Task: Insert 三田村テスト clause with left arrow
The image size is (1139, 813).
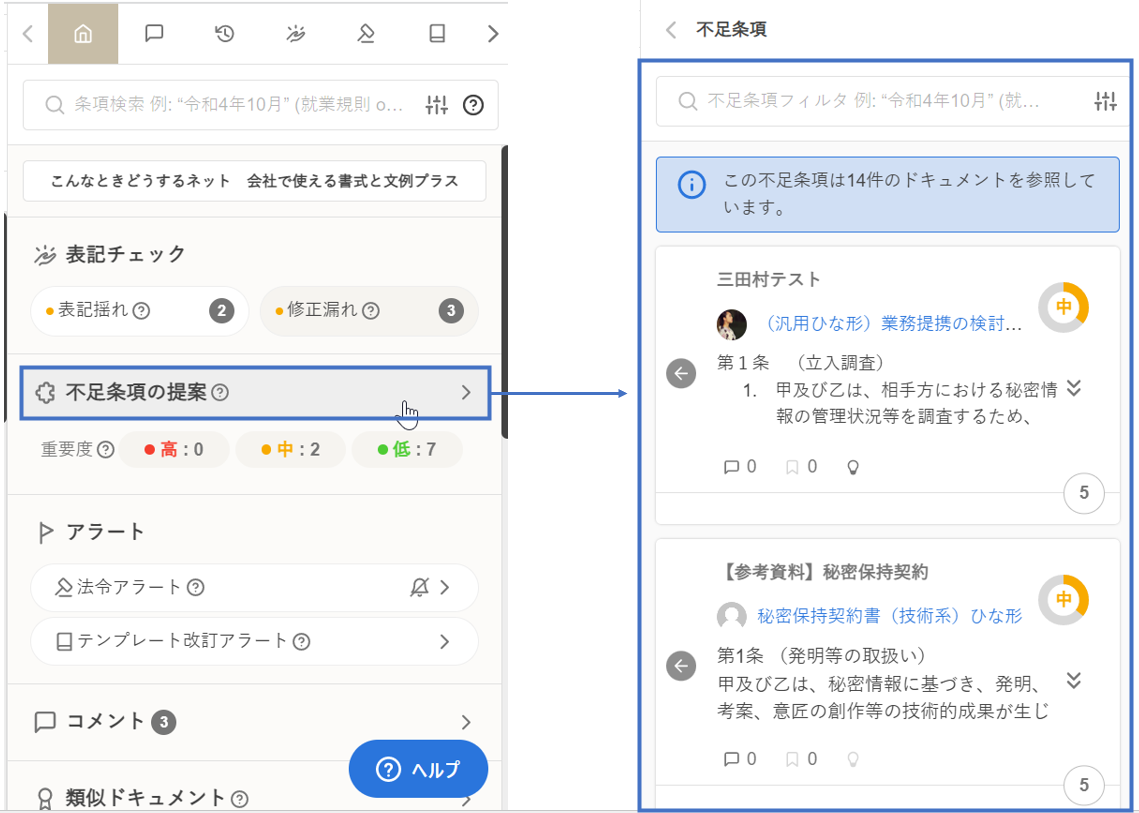Action: 681,374
